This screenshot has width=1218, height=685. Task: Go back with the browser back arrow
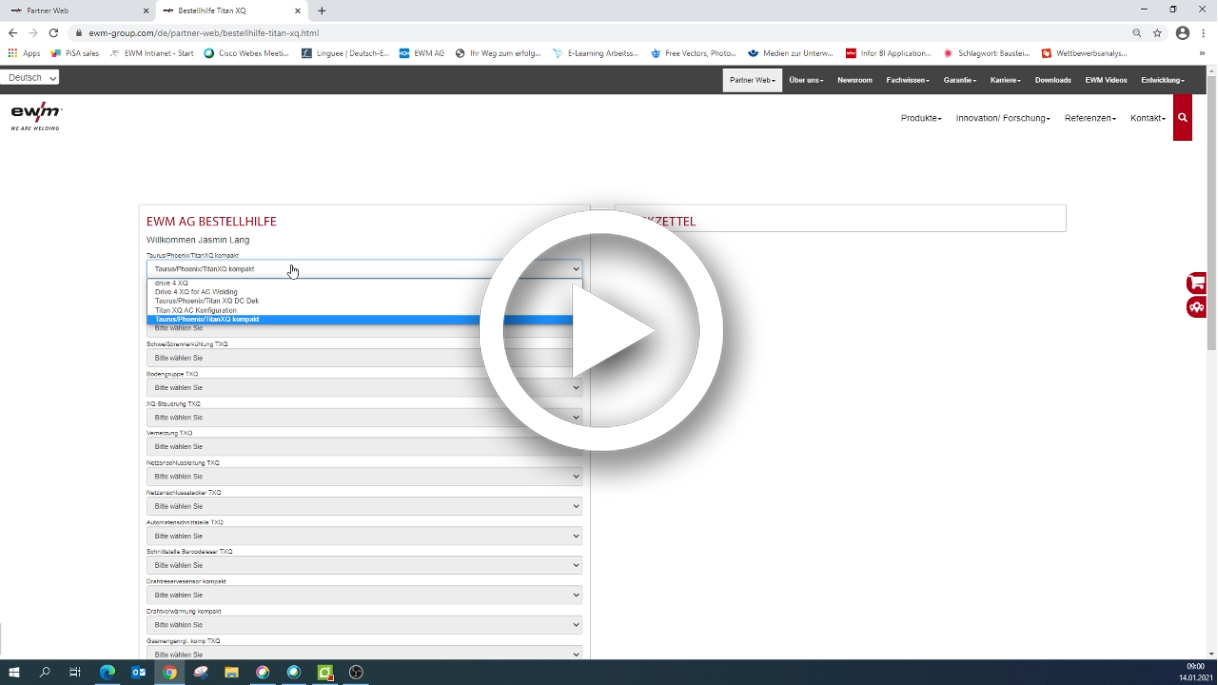coord(13,33)
